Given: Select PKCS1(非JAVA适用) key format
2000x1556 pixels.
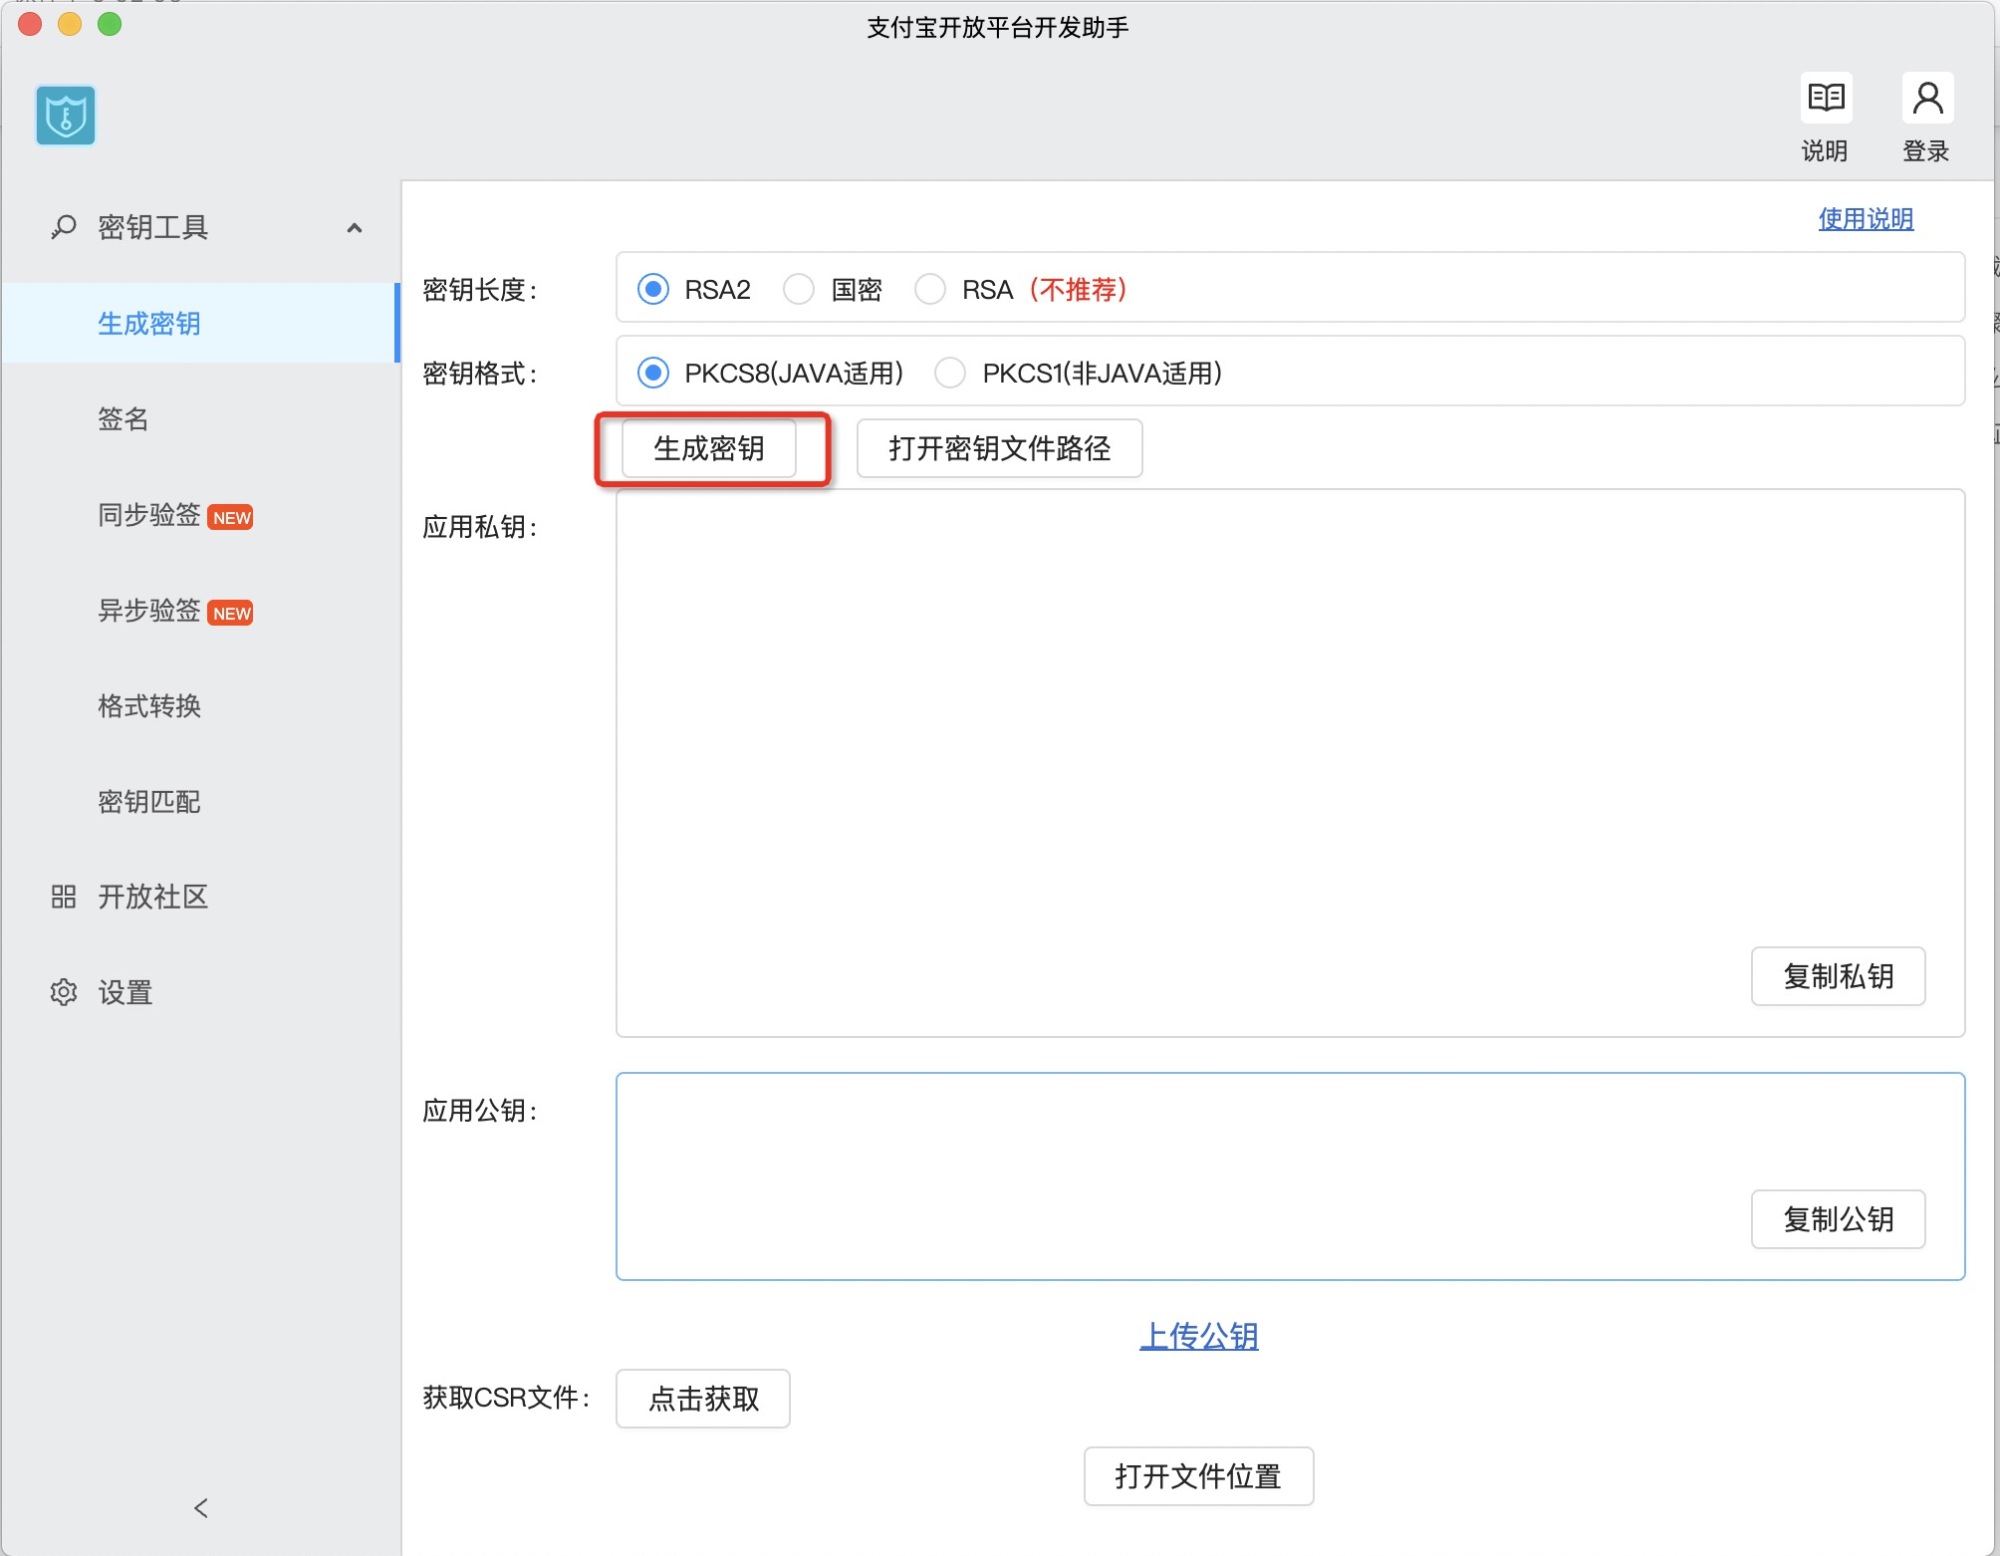Looking at the screenshot, I should (x=950, y=373).
